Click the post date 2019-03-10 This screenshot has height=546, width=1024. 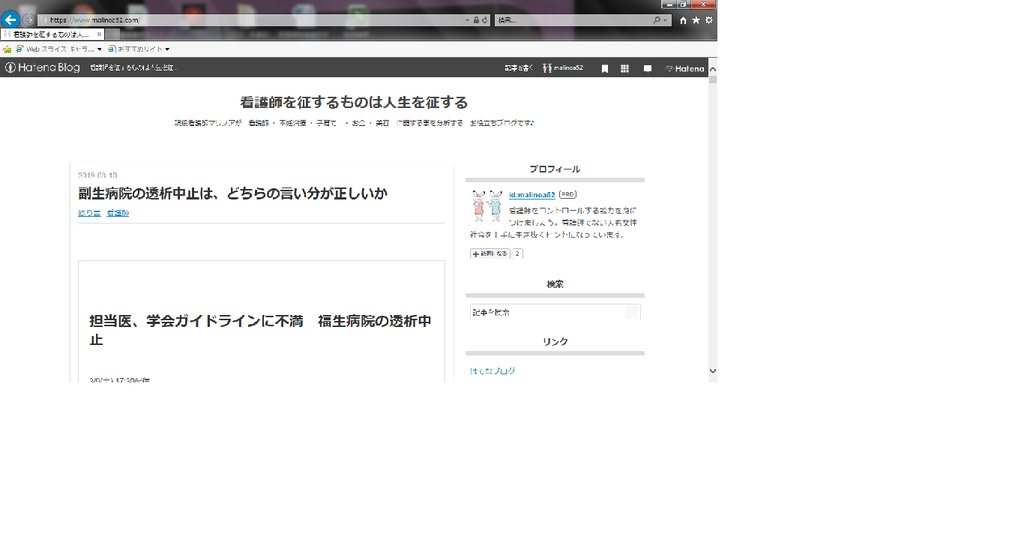97,175
